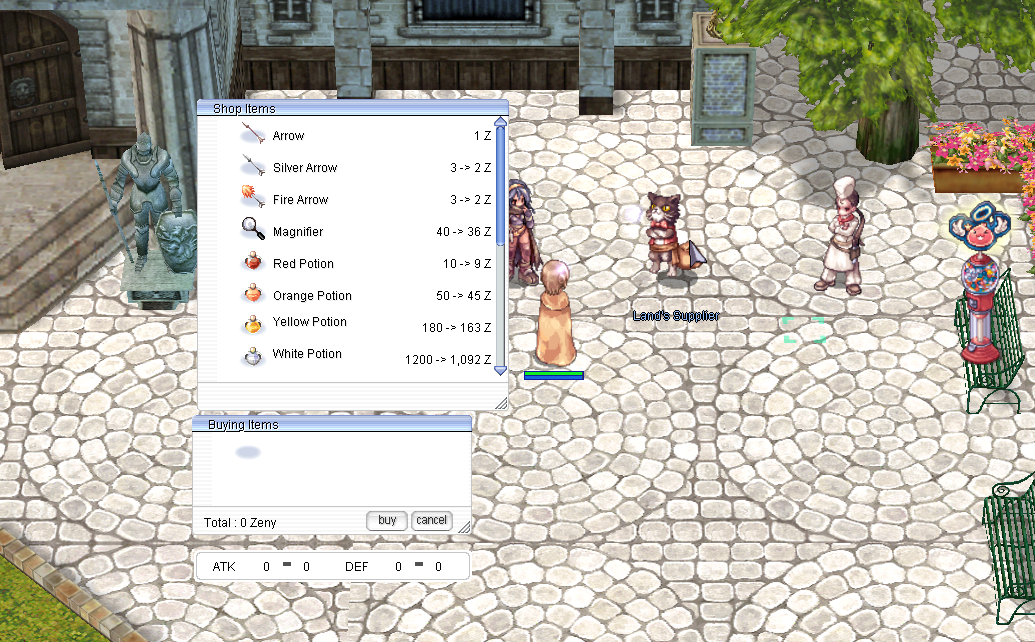The width and height of the screenshot is (1035, 642).
Task: Click the "Magnifier" item name
Action: tap(298, 232)
